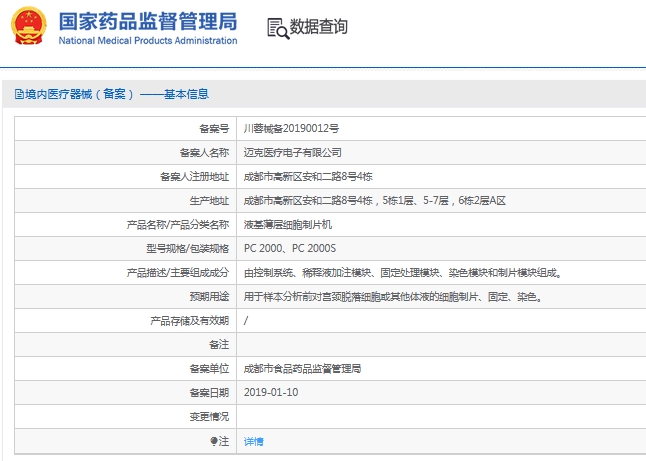Click the 生产地址 row label
646x461 pixels.
(209, 201)
